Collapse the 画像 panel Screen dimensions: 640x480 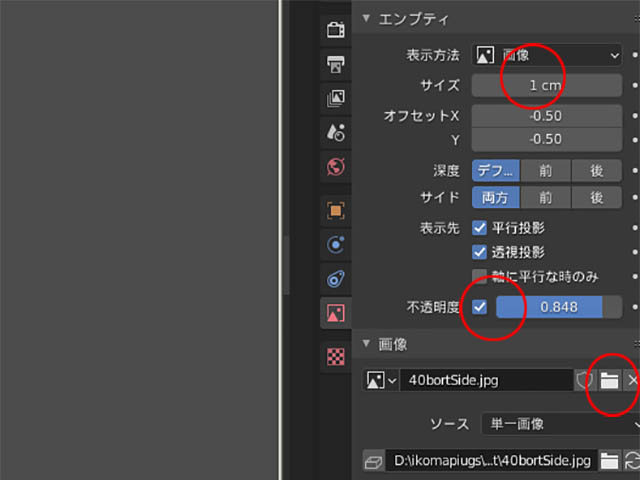tap(366, 344)
